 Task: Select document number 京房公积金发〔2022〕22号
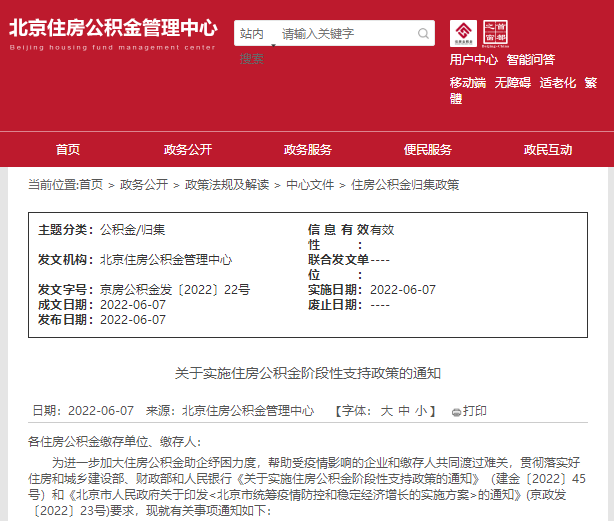click(175, 290)
